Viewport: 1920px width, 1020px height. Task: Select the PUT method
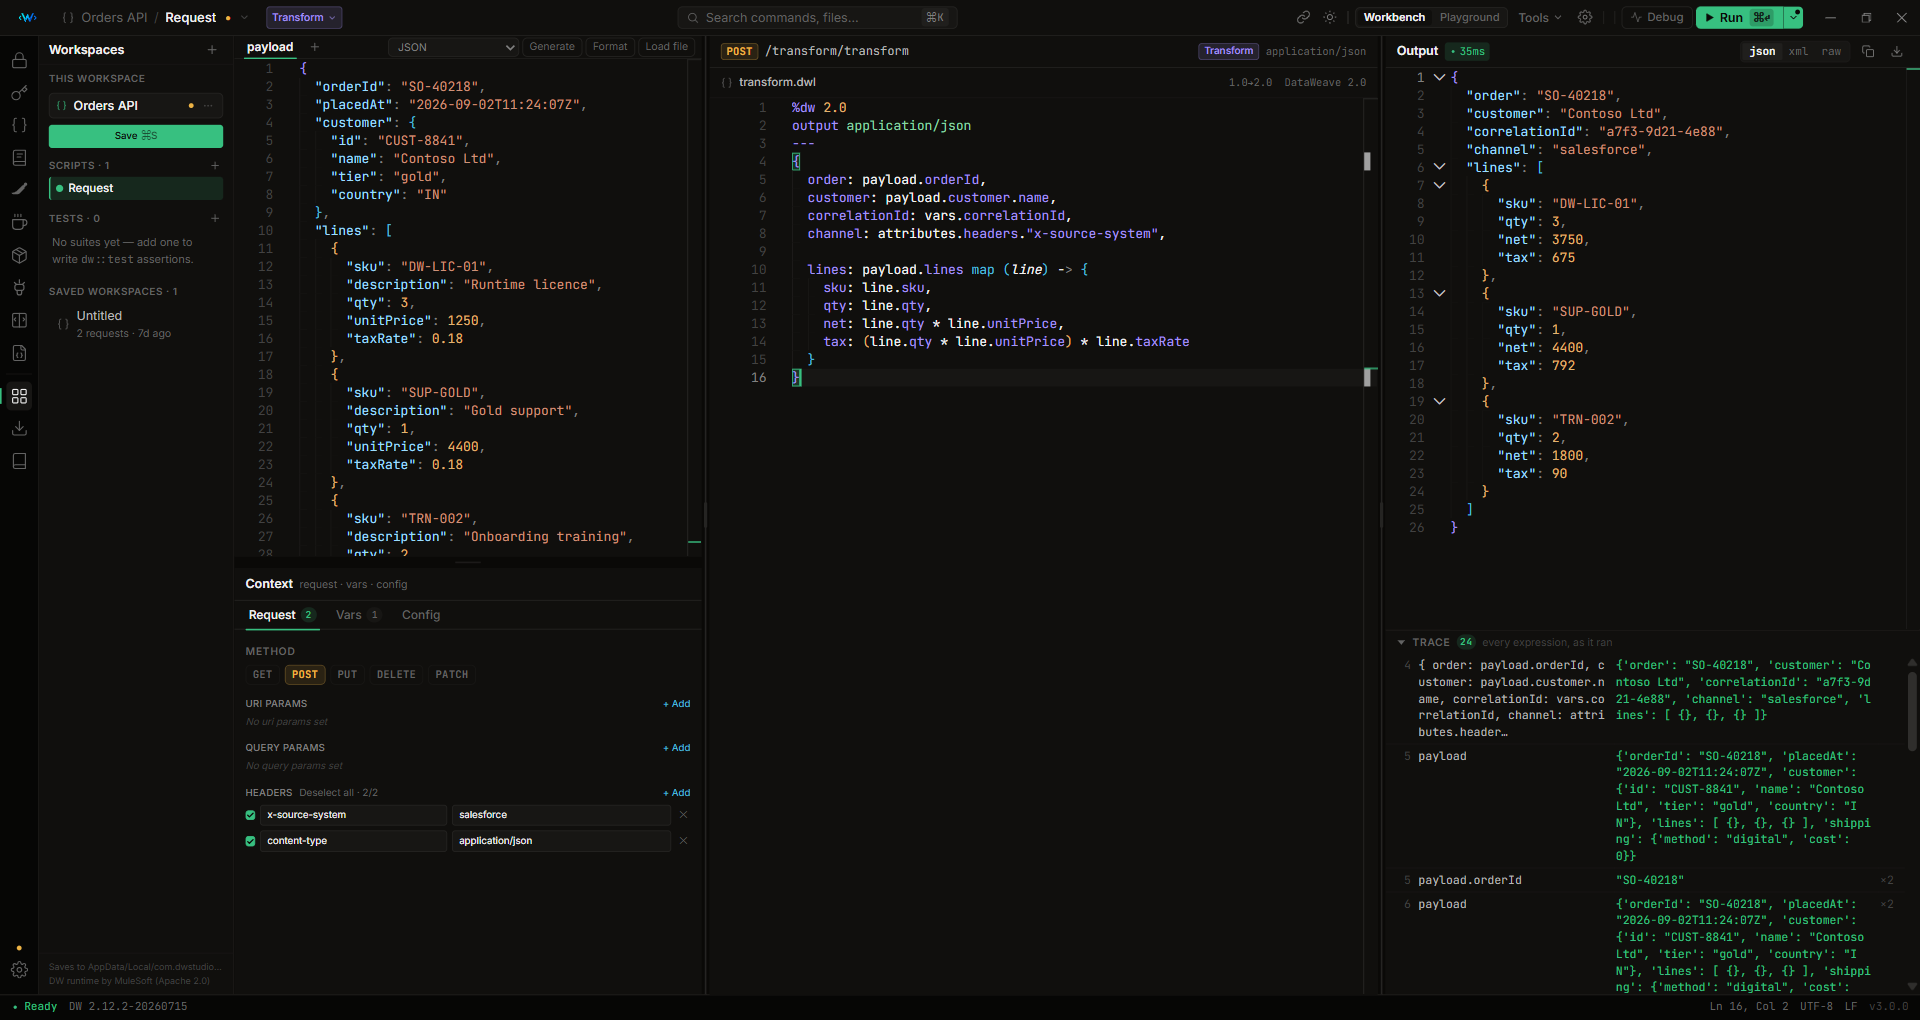click(x=347, y=675)
